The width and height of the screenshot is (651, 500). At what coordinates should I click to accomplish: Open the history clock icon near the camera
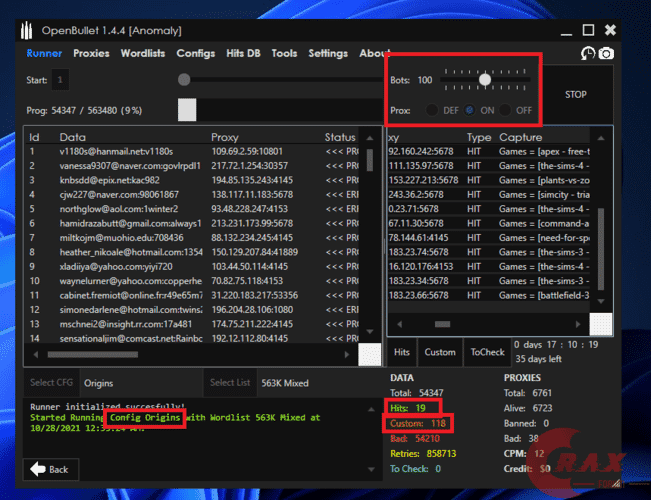[x=588, y=53]
